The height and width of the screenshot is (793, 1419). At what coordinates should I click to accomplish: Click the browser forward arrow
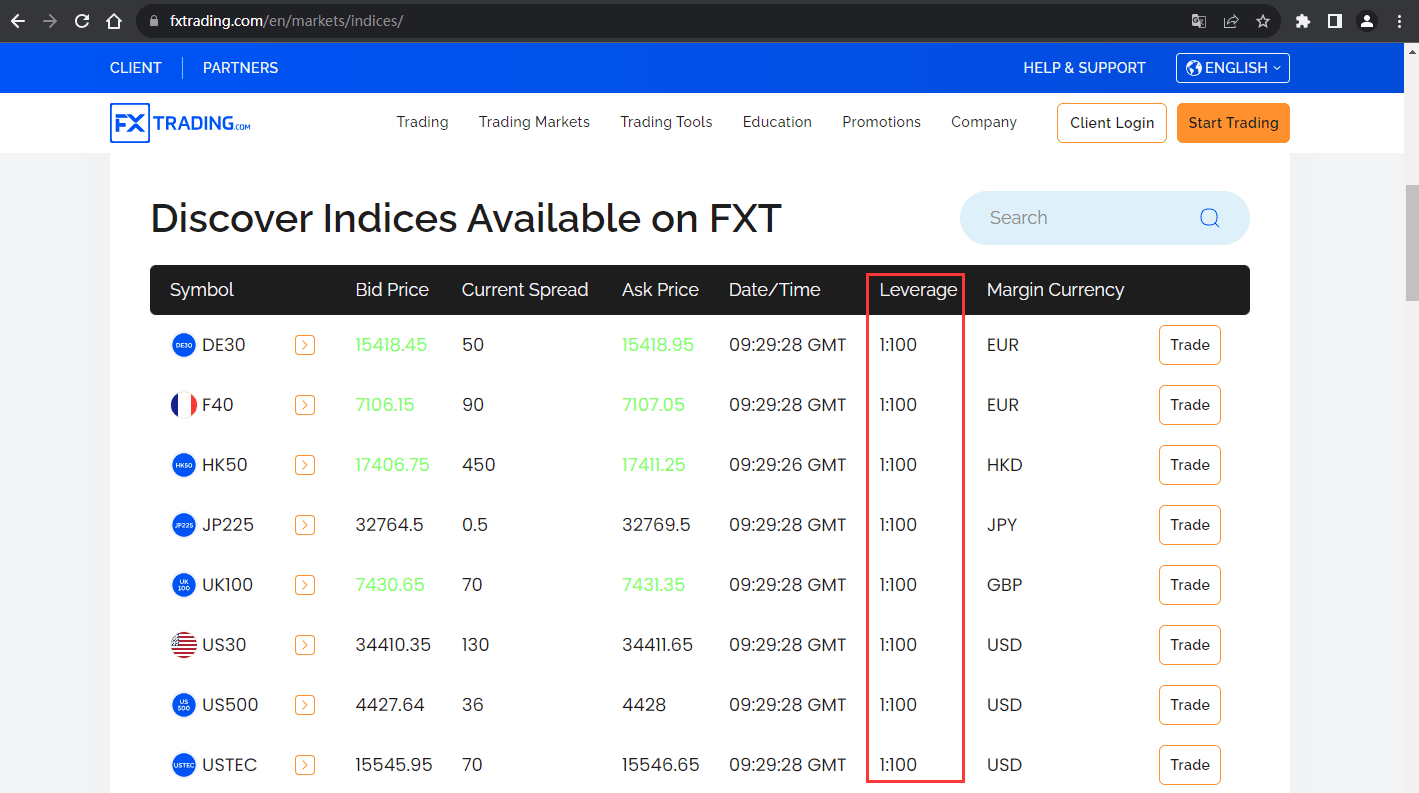coord(50,20)
